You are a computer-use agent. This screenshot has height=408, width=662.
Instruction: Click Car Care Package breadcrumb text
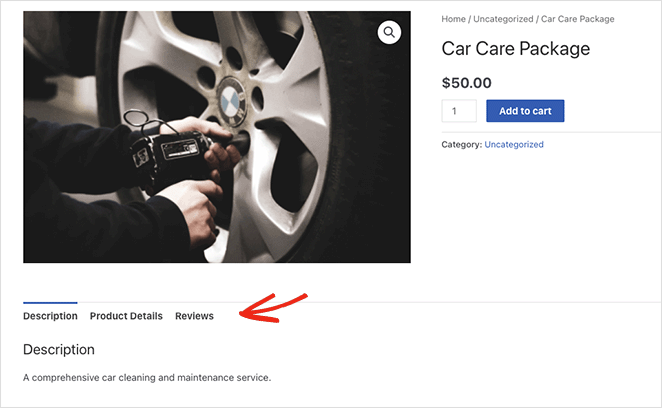tap(578, 19)
